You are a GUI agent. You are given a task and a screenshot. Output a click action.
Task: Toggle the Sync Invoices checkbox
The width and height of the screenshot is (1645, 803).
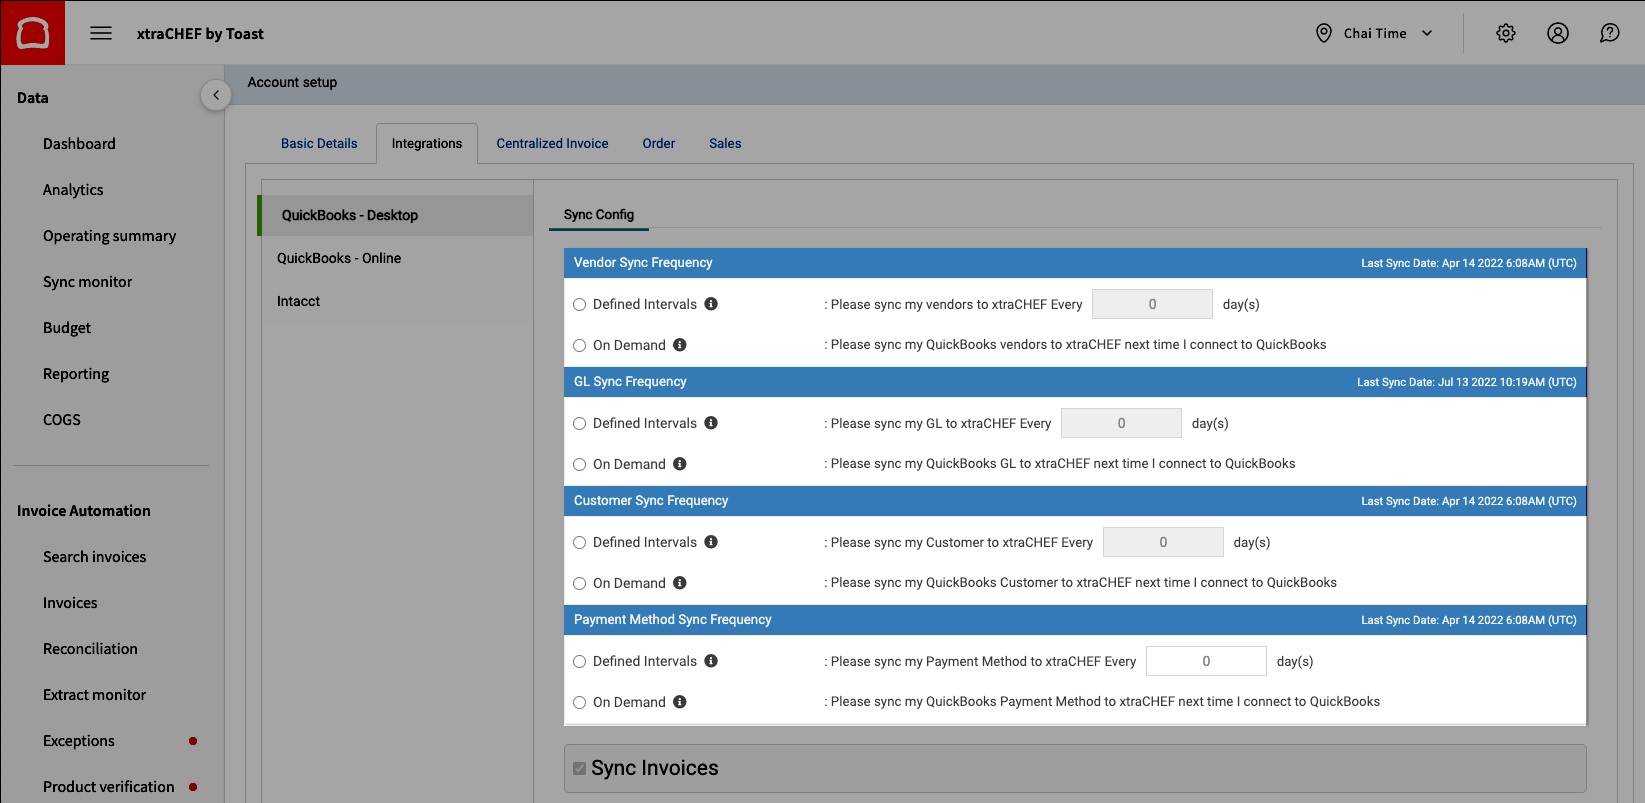click(x=580, y=769)
